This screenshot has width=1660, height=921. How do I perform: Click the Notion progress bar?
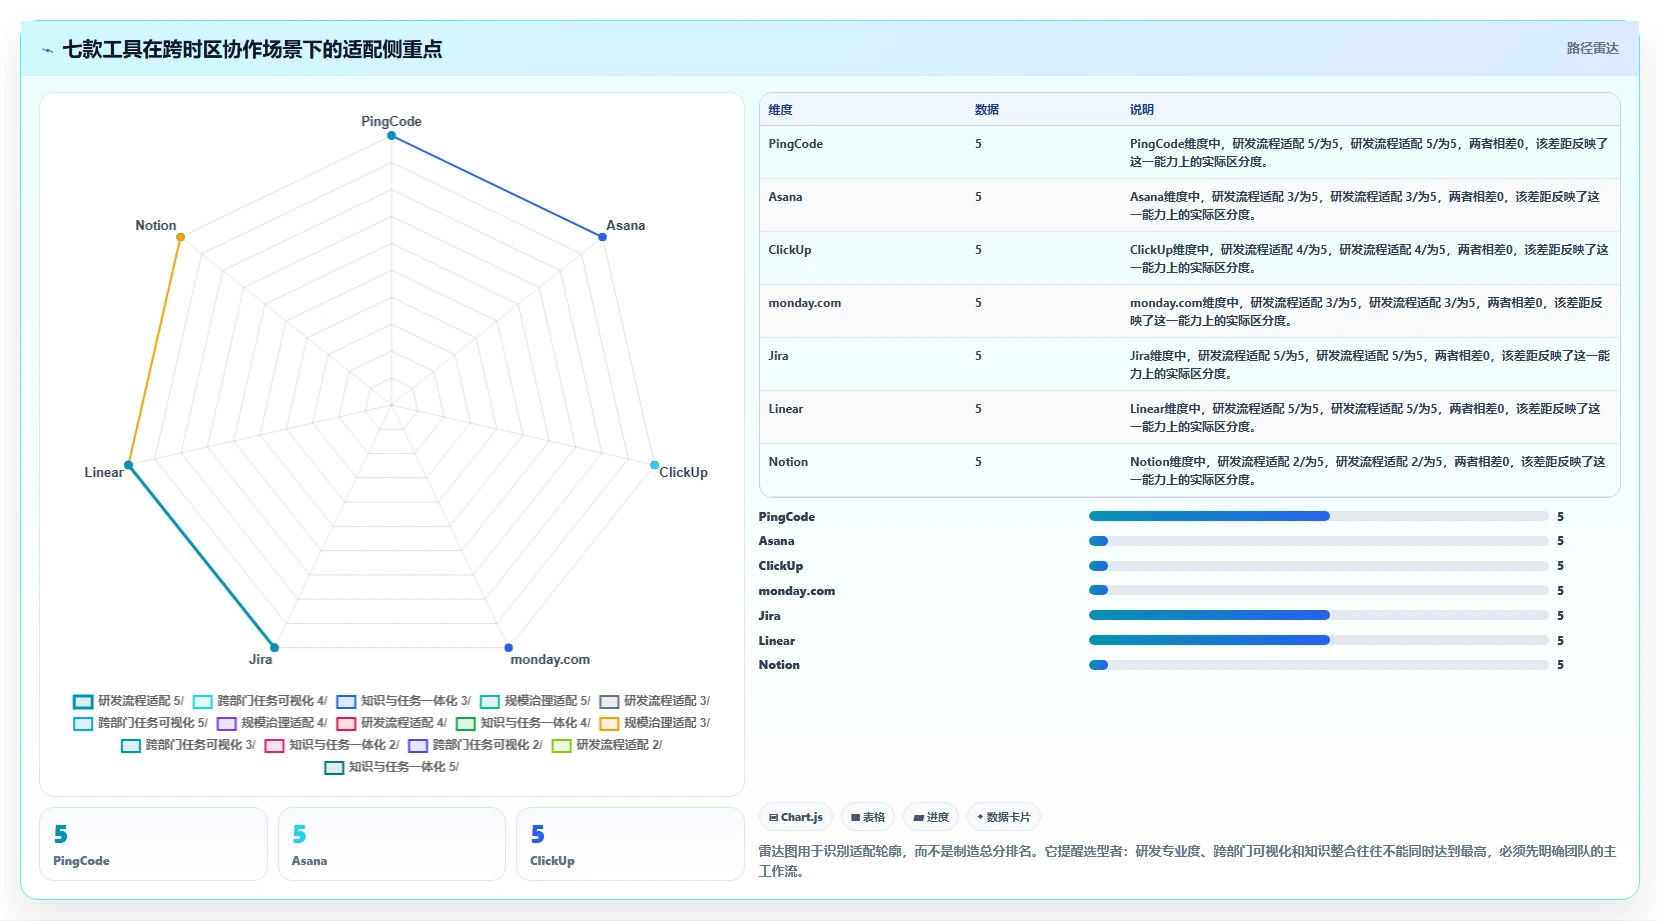pyautogui.click(x=1318, y=665)
